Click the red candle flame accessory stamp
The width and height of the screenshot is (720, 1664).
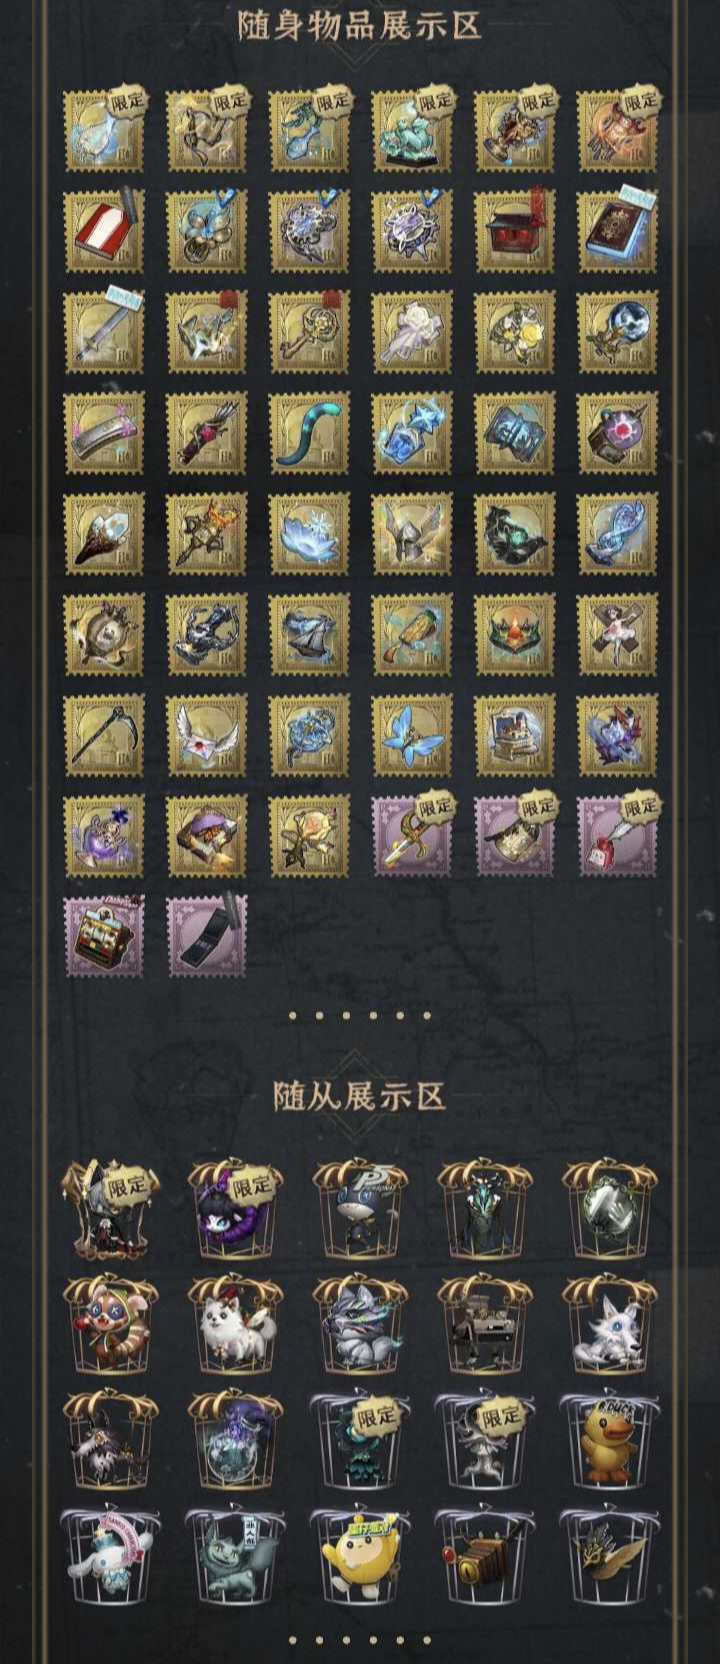coord(515,634)
